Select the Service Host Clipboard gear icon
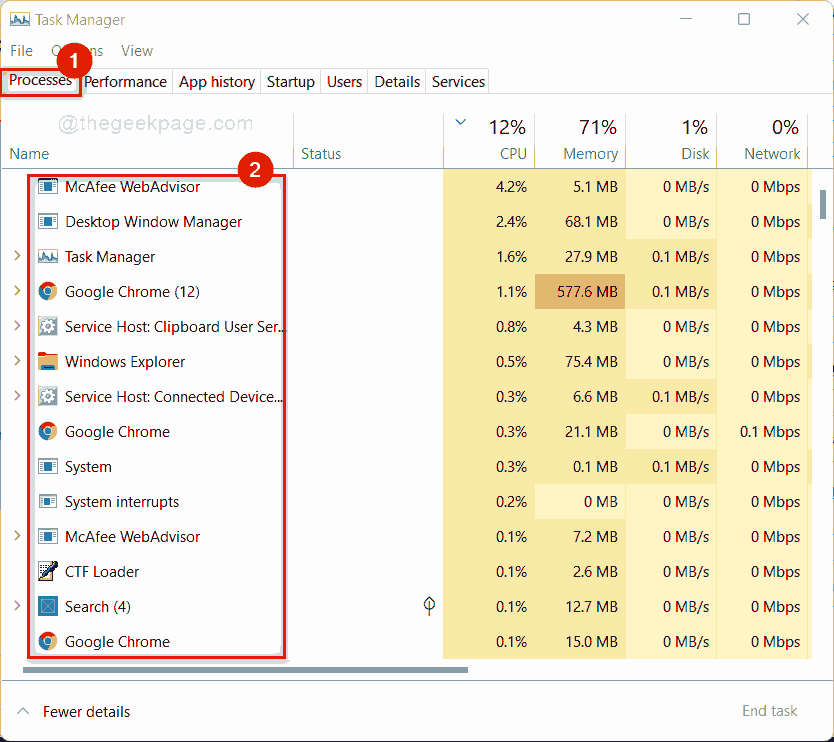 click(47, 326)
